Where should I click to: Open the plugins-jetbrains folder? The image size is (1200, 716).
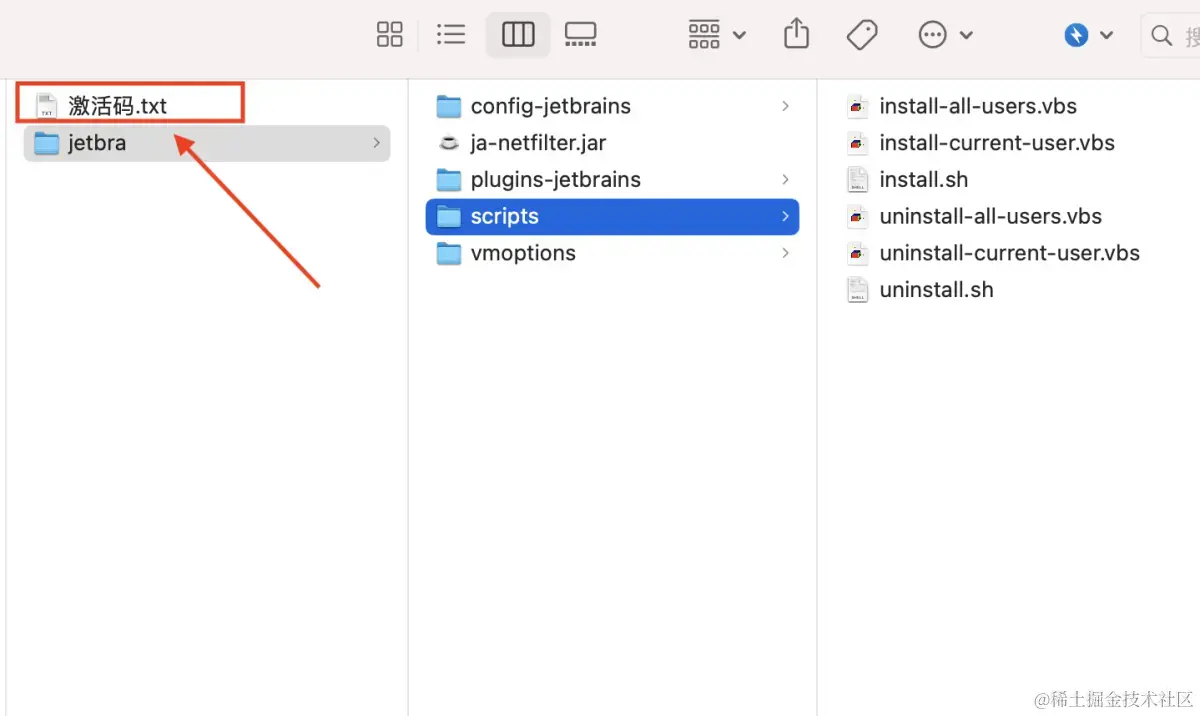click(556, 180)
